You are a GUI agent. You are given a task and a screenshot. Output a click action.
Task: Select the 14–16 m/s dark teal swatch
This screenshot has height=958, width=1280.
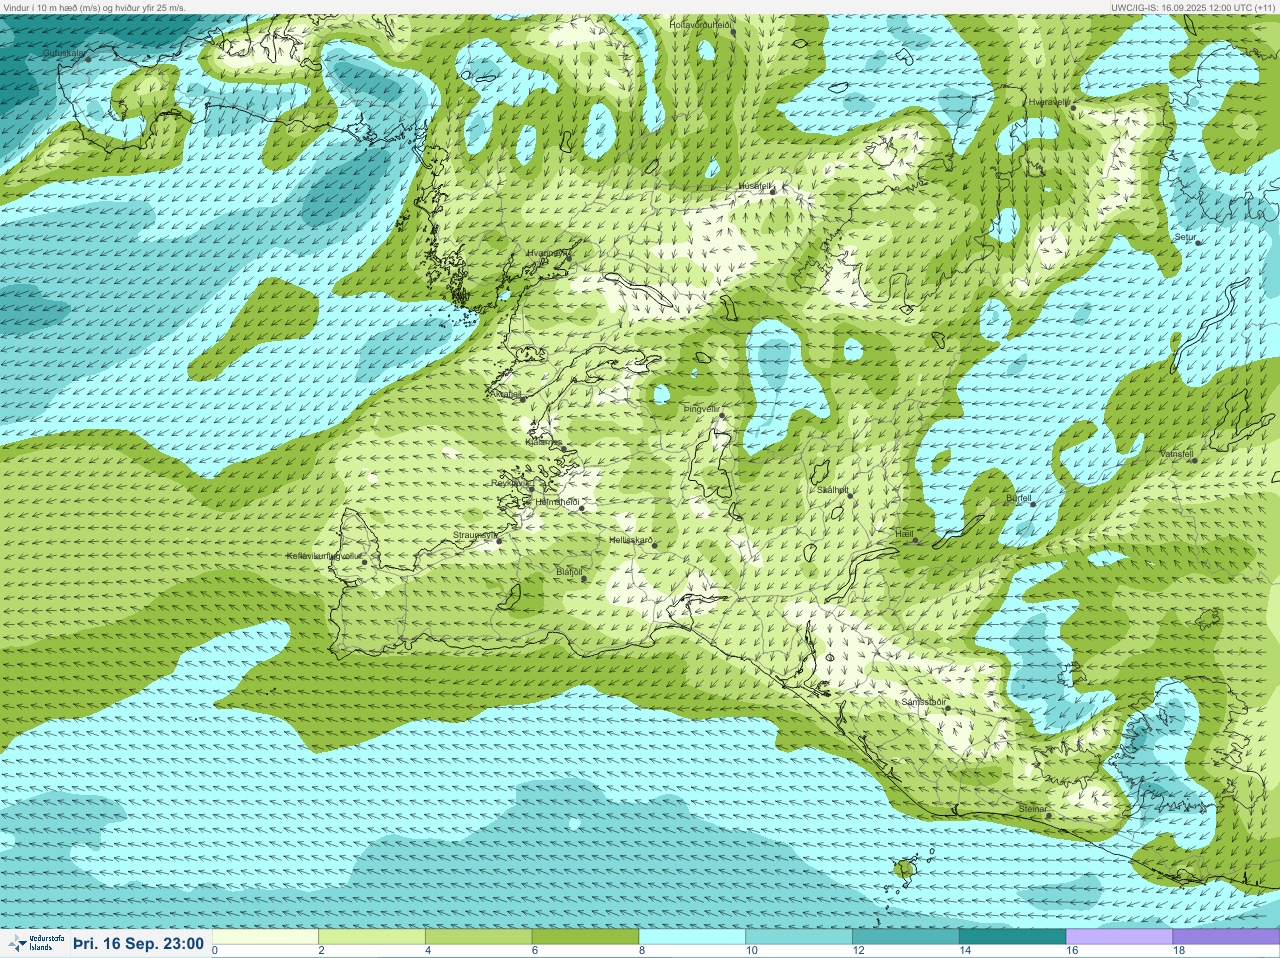(1012, 937)
